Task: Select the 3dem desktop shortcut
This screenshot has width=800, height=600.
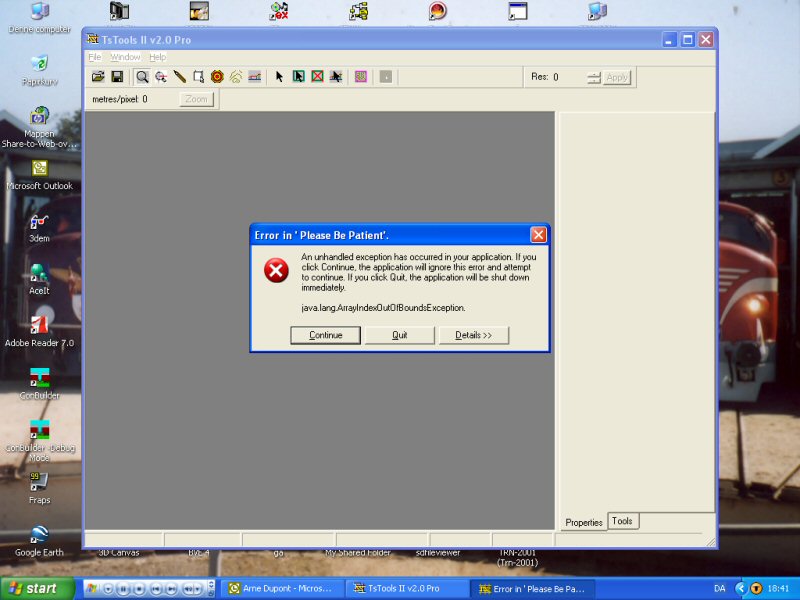Action: pos(39,228)
